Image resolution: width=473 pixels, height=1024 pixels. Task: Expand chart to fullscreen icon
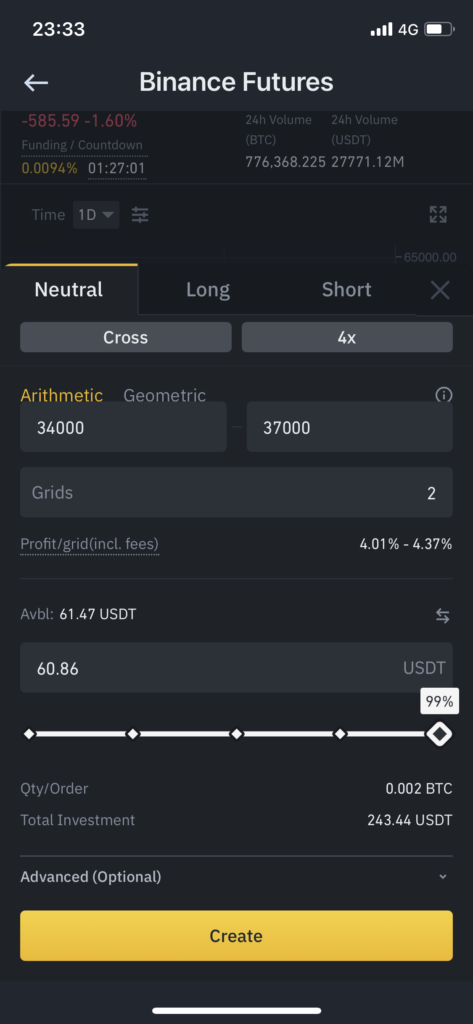[x=438, y=214]
